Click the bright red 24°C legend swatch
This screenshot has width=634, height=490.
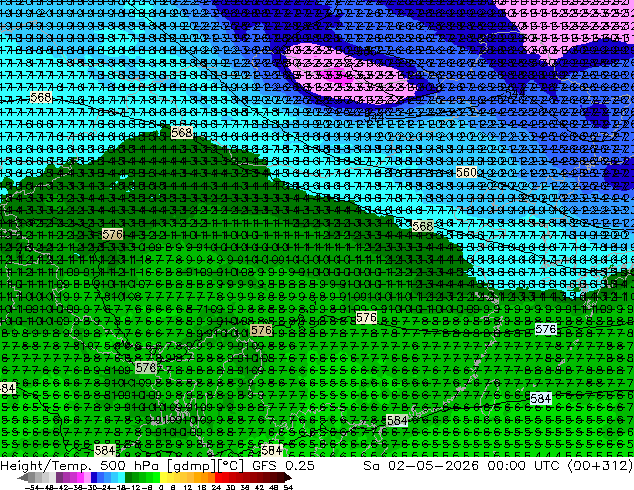218,477
